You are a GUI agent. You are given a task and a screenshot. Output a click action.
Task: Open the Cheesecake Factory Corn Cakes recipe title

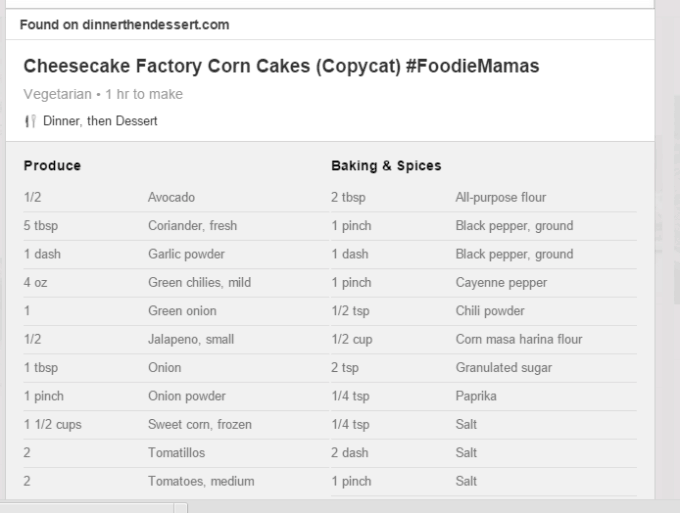(x=281, y=66)
